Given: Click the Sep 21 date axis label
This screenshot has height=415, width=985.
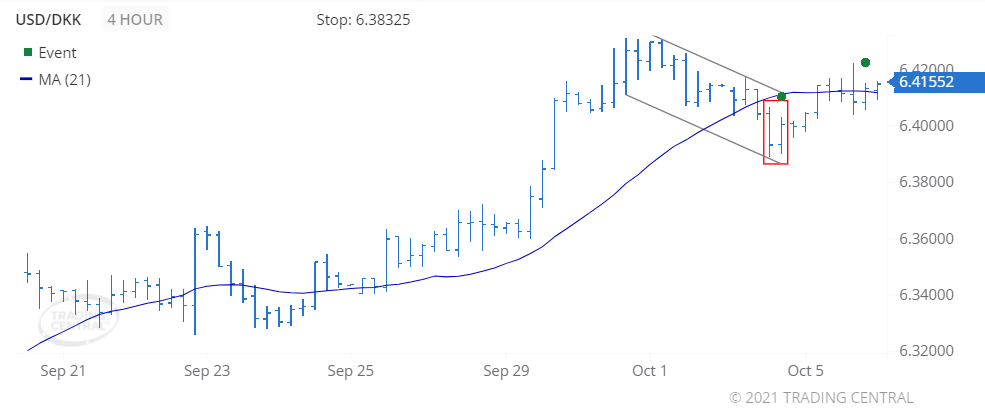Looking at the screenshot, I should [64, 370].
